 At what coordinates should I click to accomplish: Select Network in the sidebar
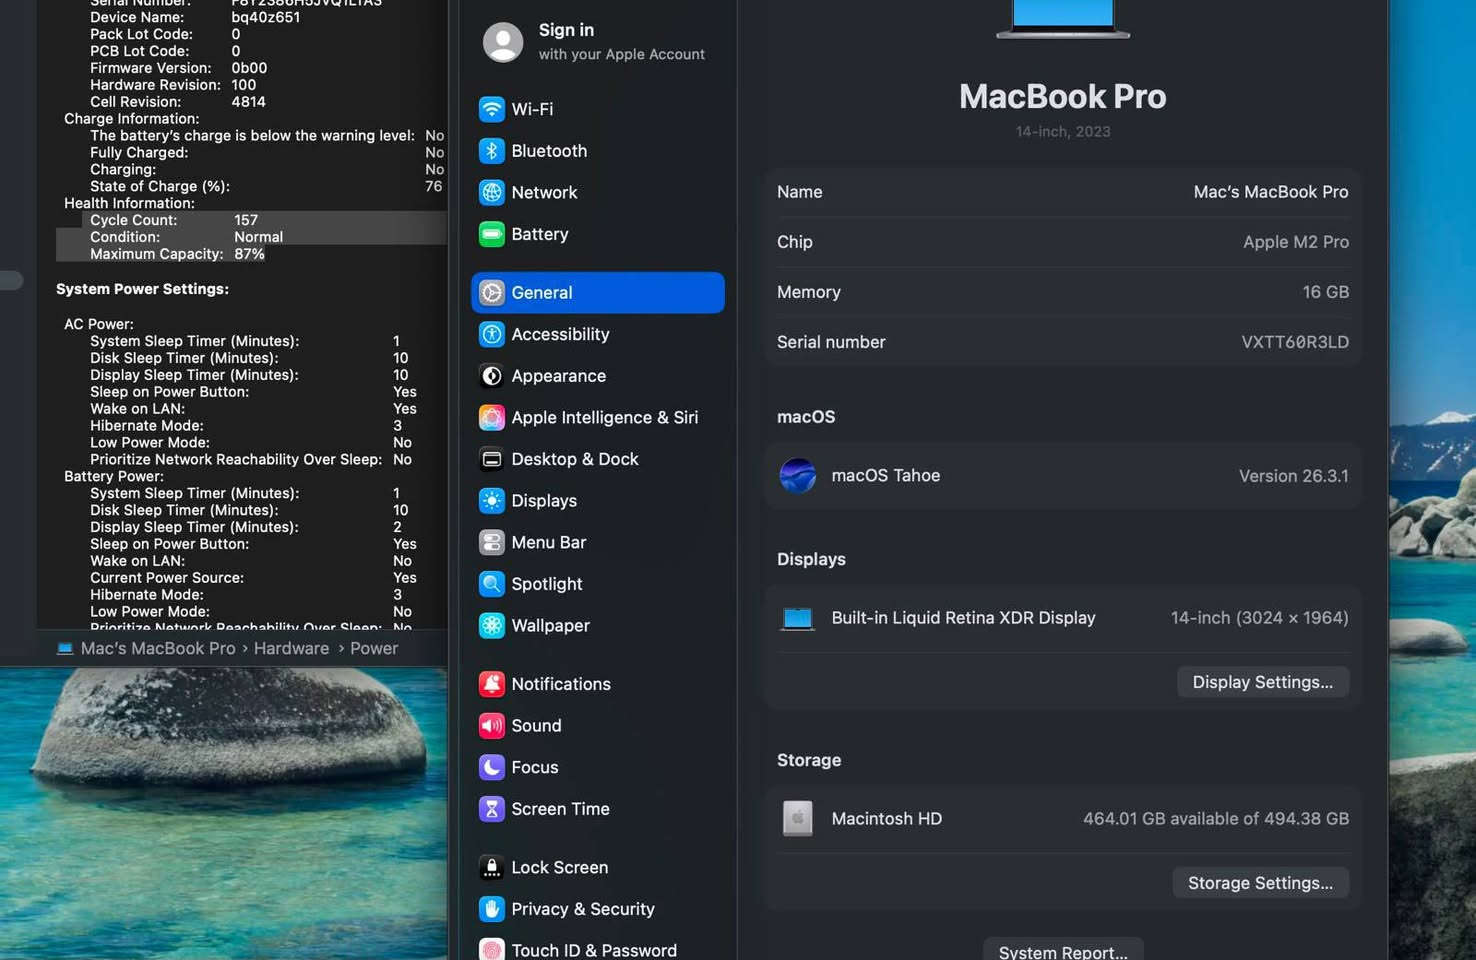coord(598,192)
